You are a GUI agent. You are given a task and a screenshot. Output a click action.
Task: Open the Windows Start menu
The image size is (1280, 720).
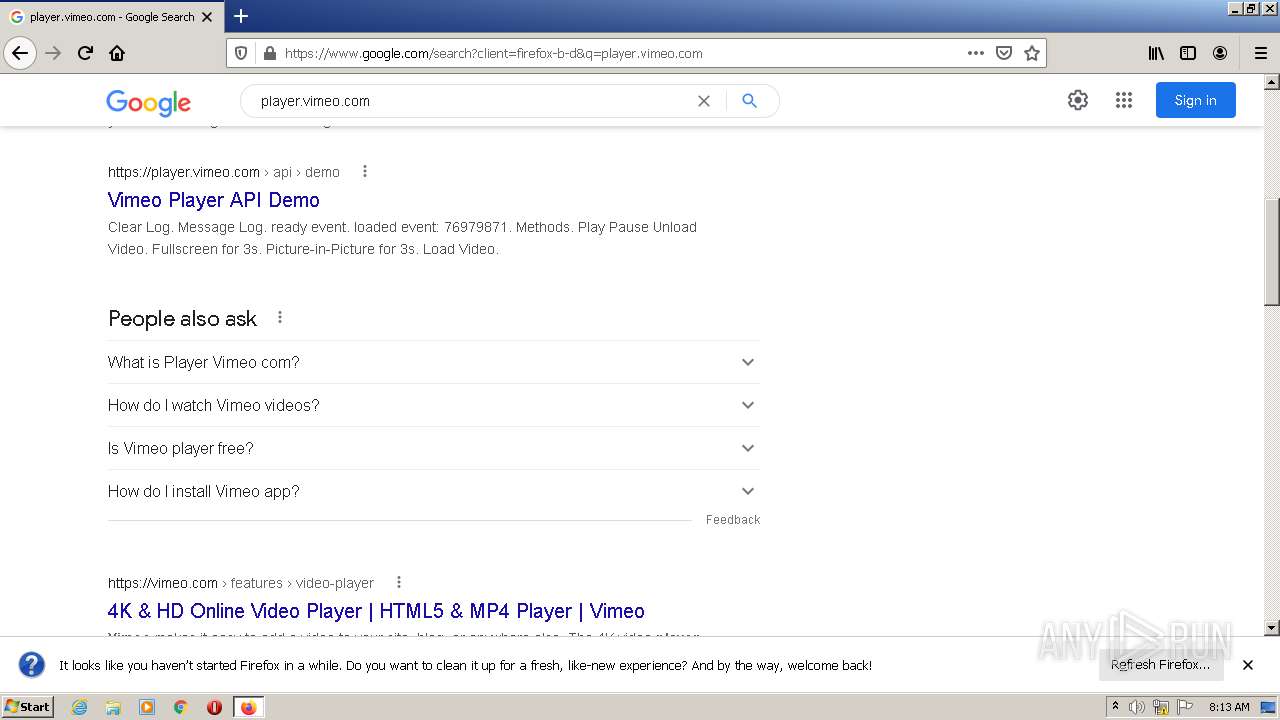(x=28, y=707)
